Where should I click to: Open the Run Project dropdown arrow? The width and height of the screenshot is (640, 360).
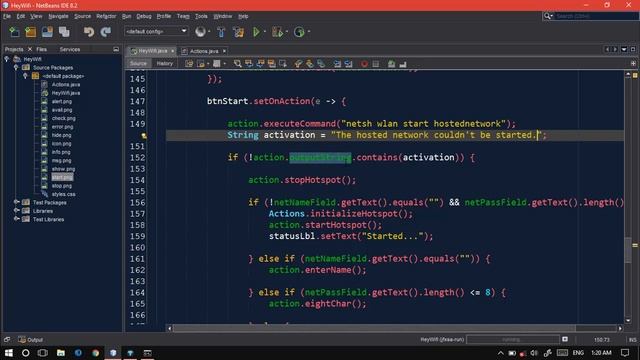(x=264, y=32)
